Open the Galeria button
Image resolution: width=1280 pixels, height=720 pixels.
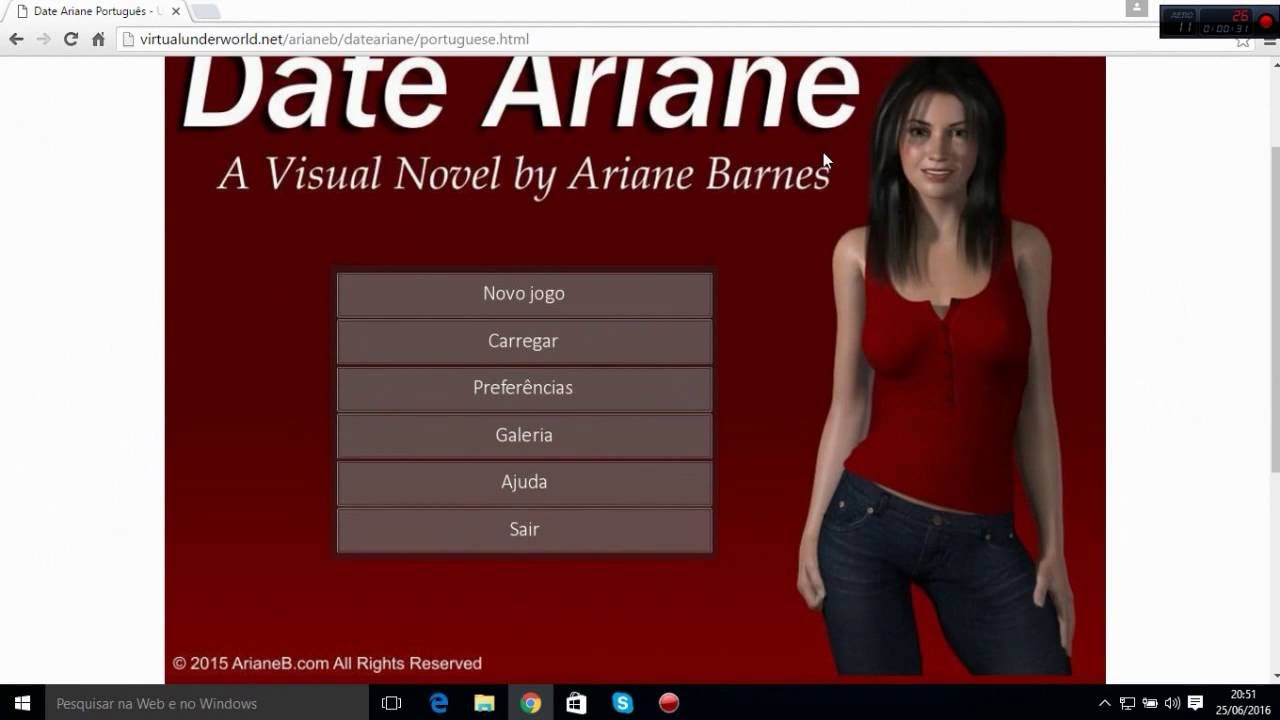524,435
